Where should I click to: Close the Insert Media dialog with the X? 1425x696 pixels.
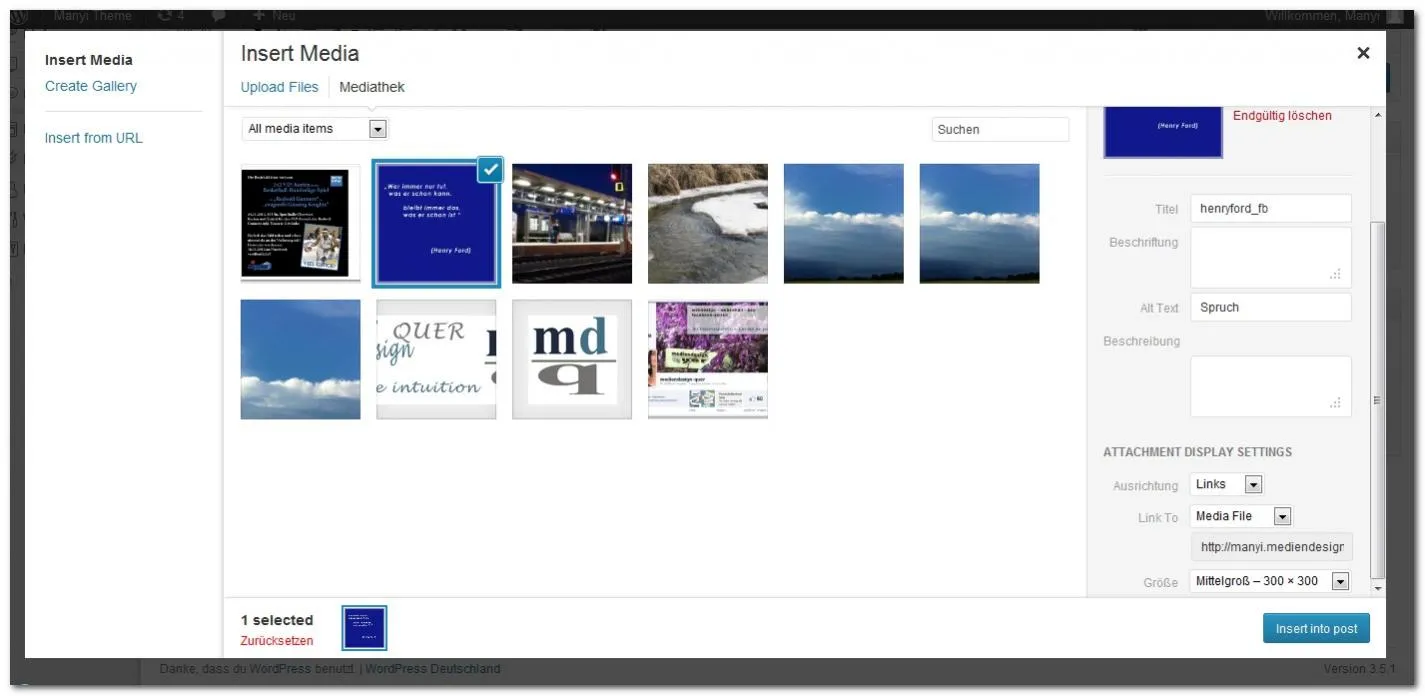(1363, 53)
